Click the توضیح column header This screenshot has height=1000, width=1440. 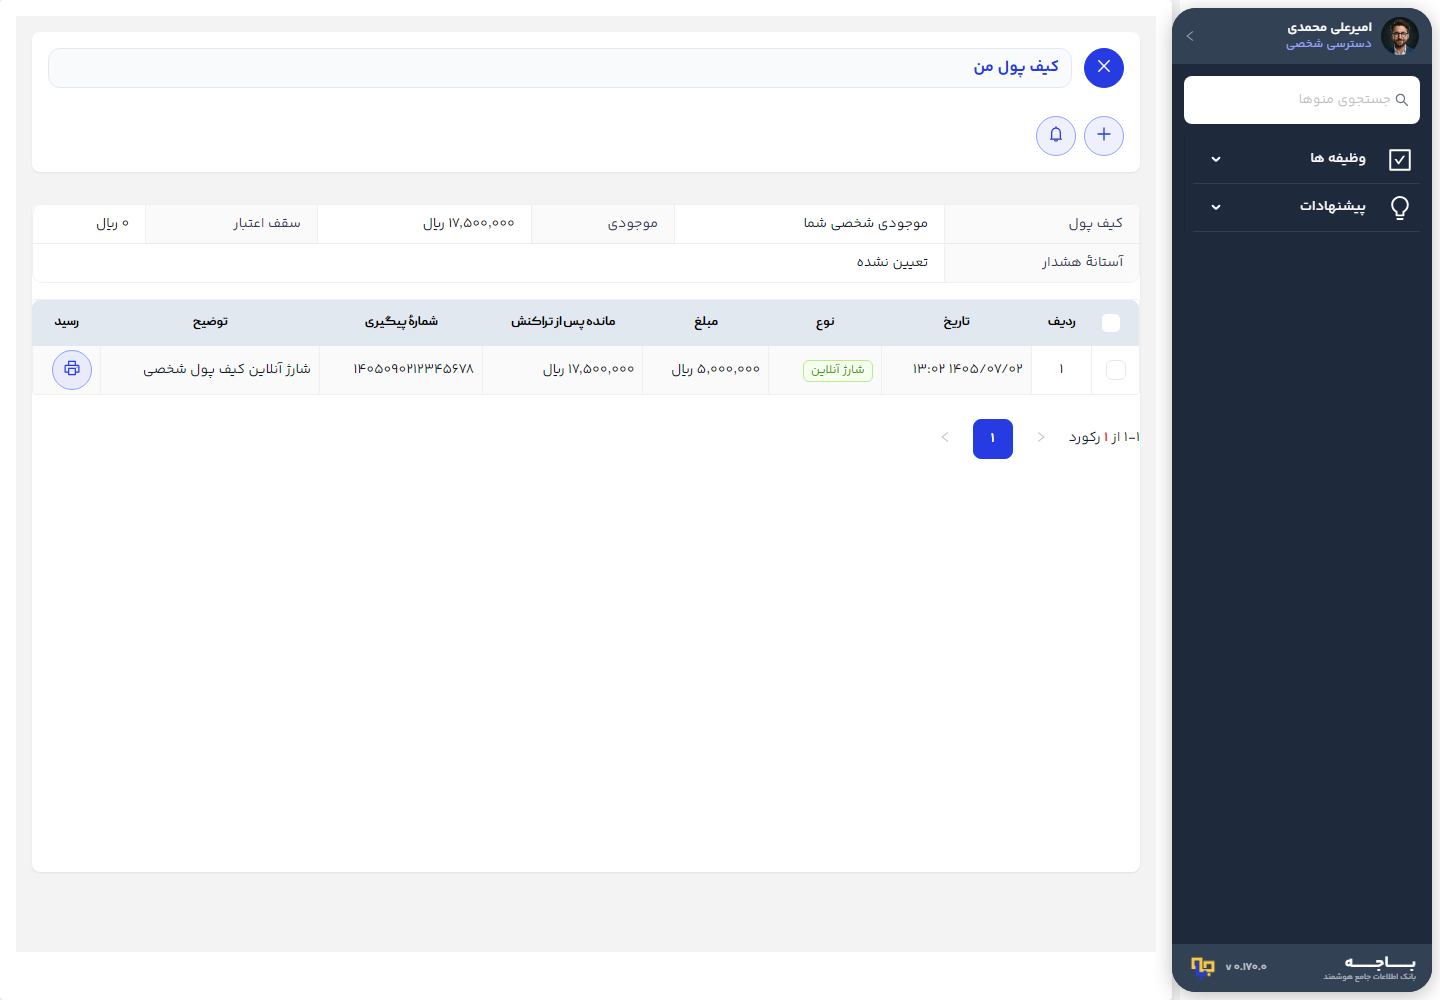click(x=210, y=322)
